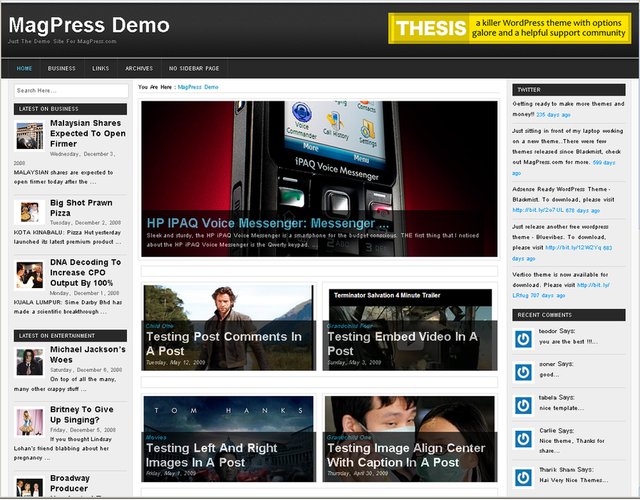Click Britney post thumbnail
Screen dimensions: 640x500
coord(29,422)
